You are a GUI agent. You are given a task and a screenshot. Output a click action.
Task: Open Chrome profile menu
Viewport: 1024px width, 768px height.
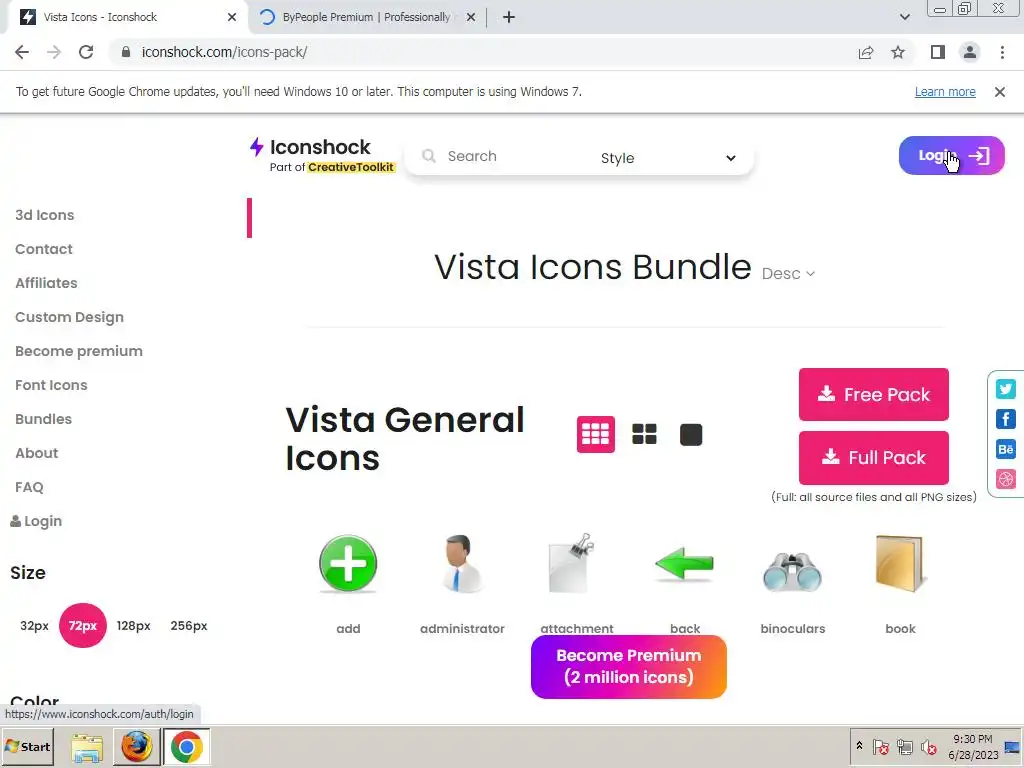tap(970, 52)
